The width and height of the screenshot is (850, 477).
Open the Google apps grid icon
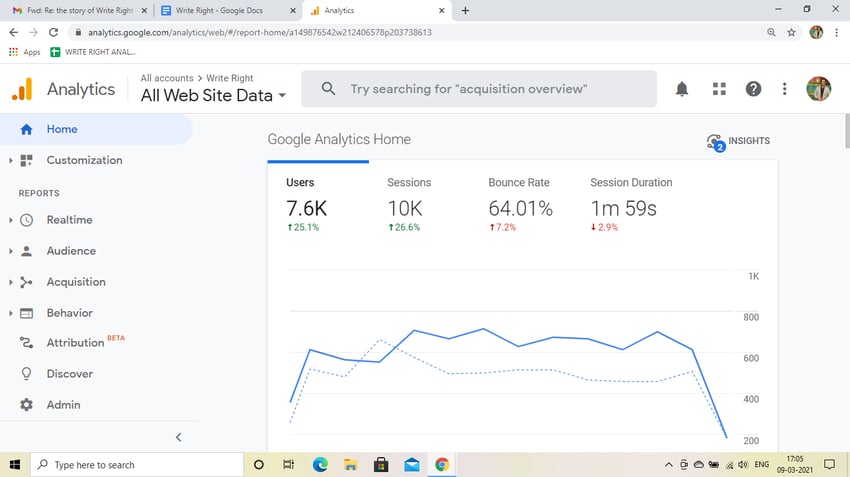[719, 89]
